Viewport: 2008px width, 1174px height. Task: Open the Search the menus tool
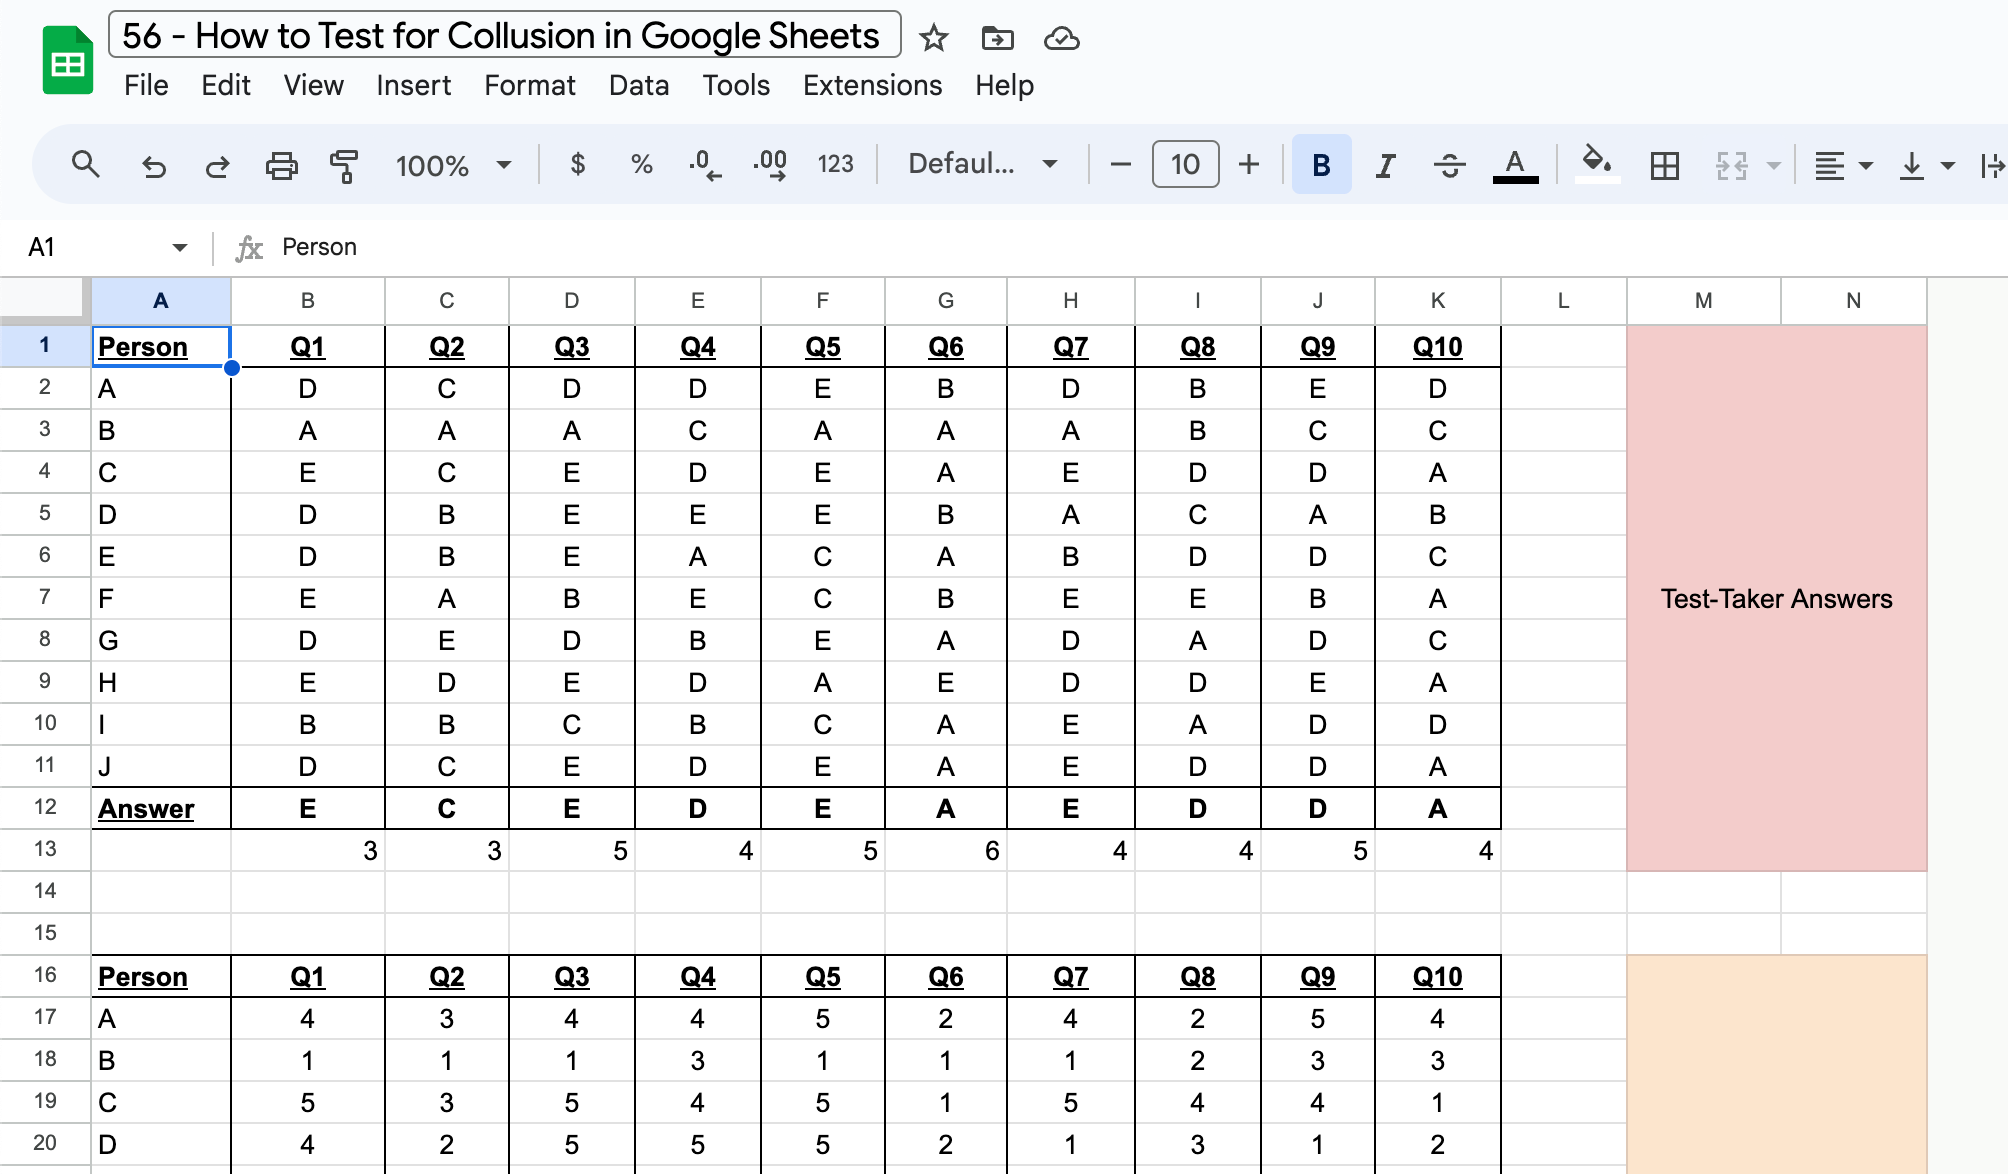86,164
